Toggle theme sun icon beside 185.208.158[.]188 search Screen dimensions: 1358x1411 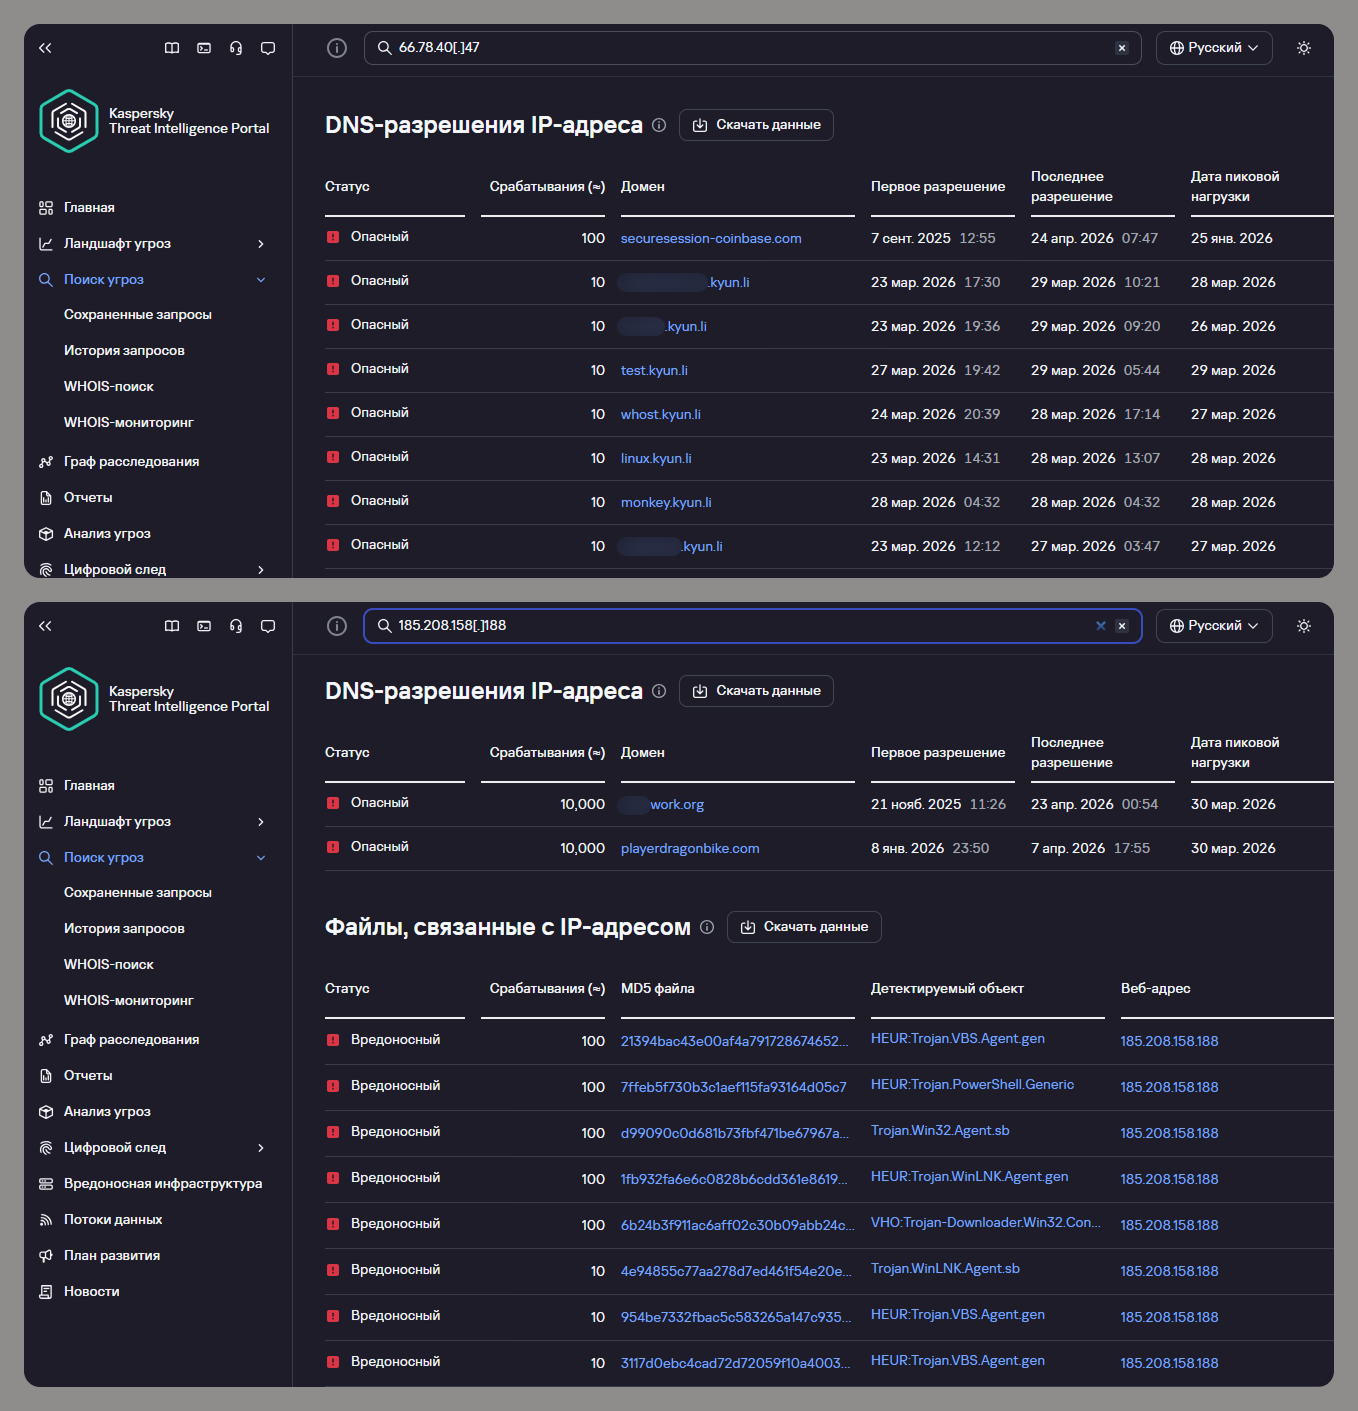1304,626
